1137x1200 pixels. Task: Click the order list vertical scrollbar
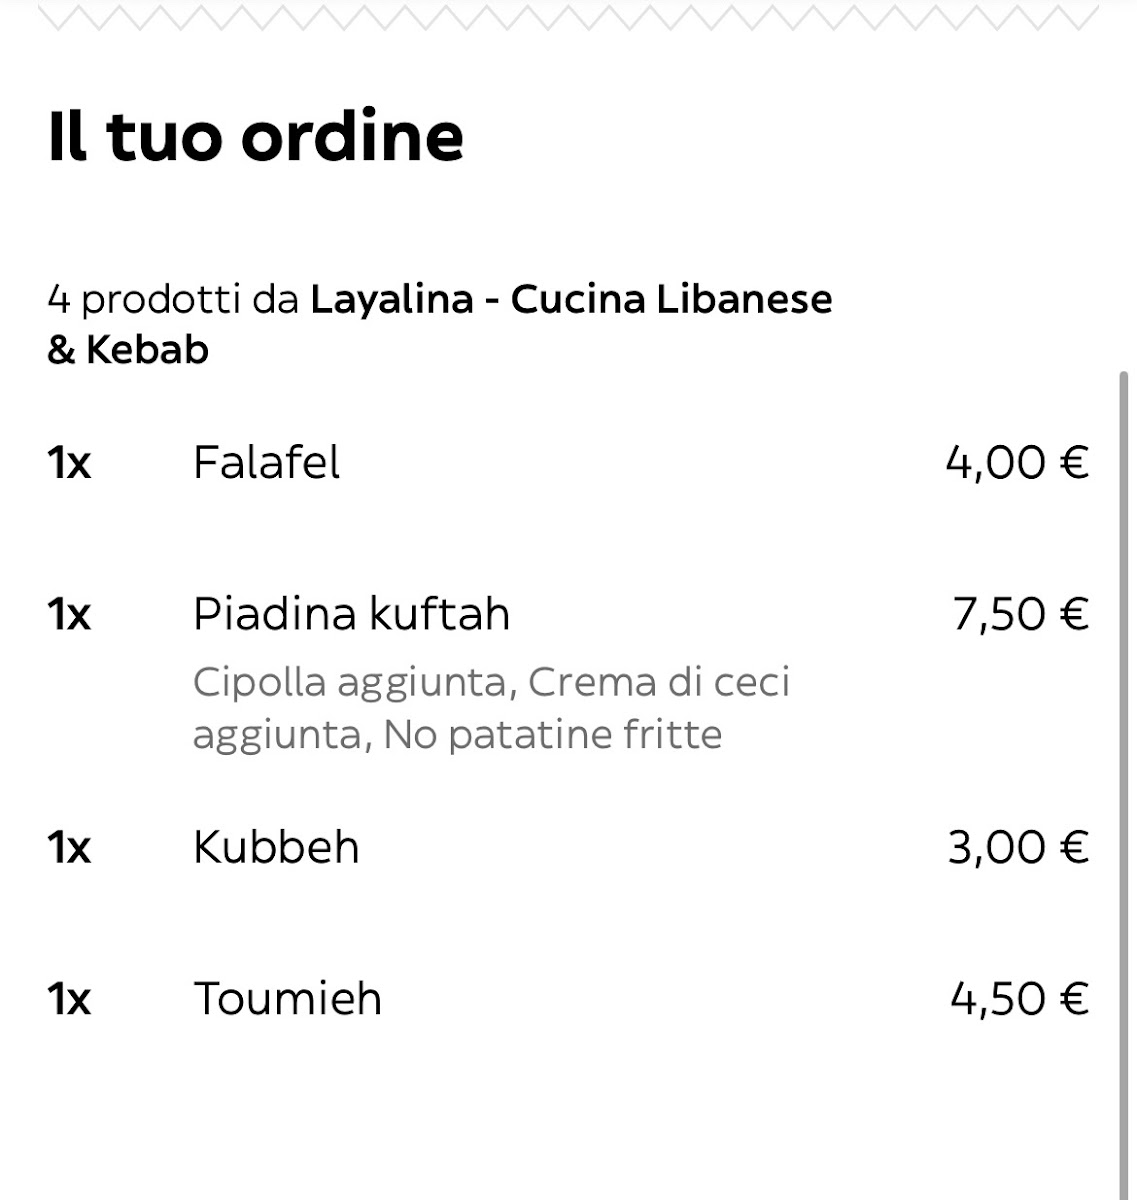tap(1124, 785)
